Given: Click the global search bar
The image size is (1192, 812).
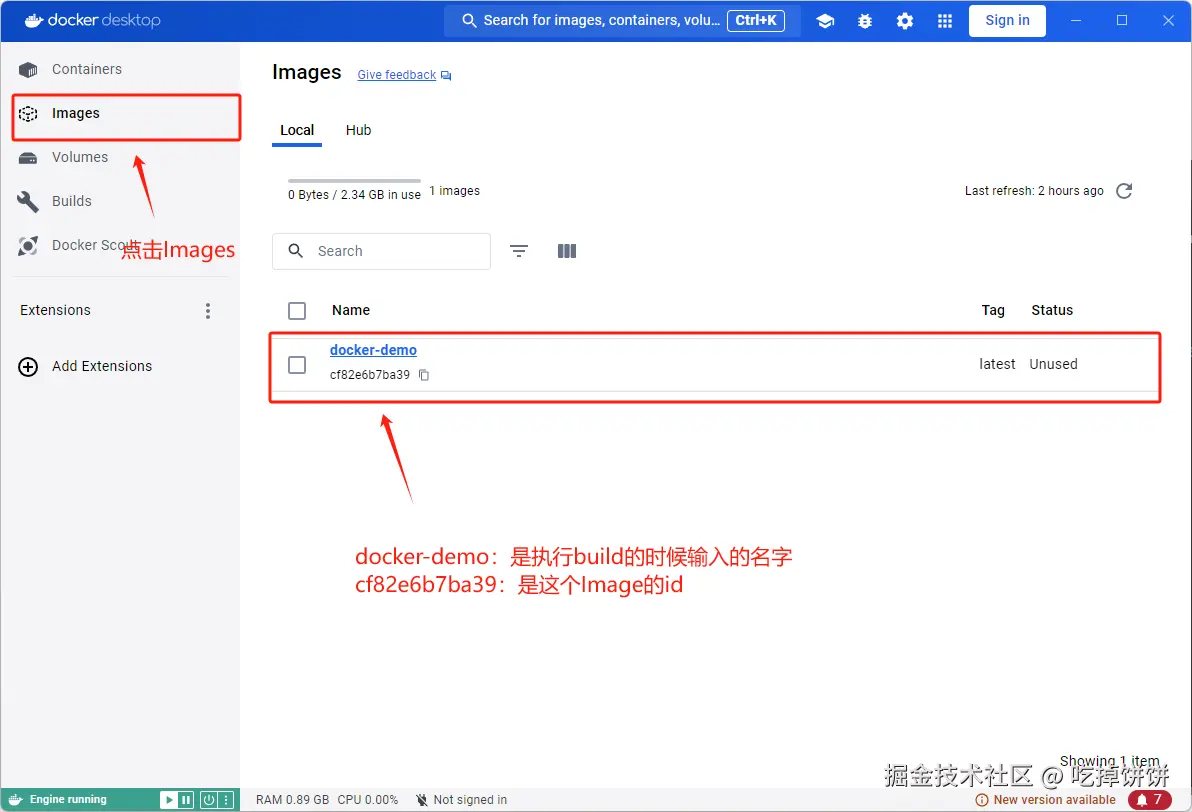Looking at the screenshot, I should (622, 21).
